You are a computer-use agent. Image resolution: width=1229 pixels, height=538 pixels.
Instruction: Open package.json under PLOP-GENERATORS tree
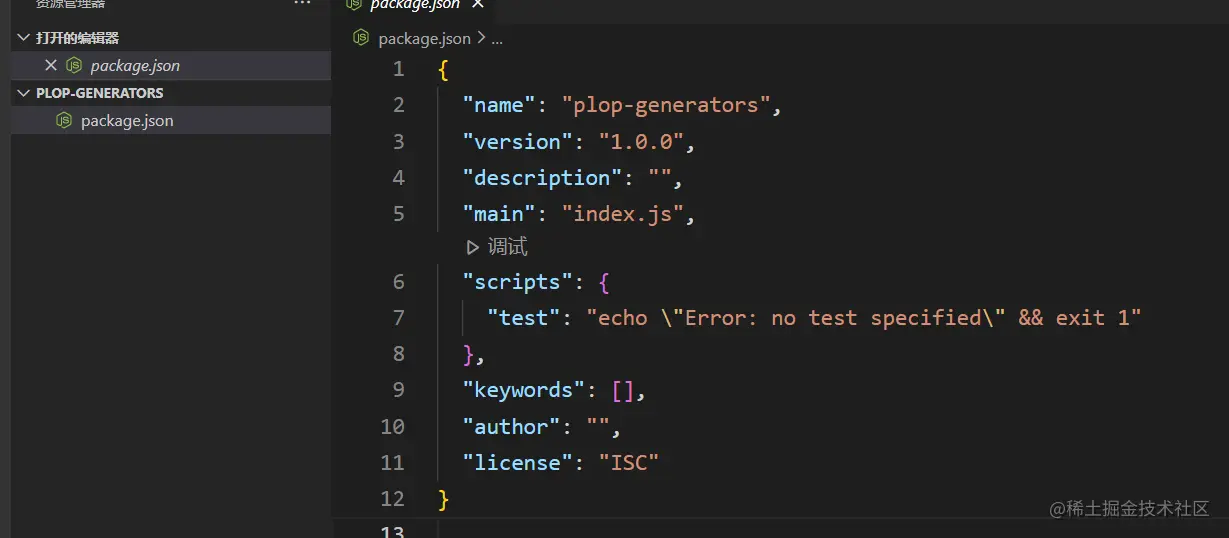point(127,120)
